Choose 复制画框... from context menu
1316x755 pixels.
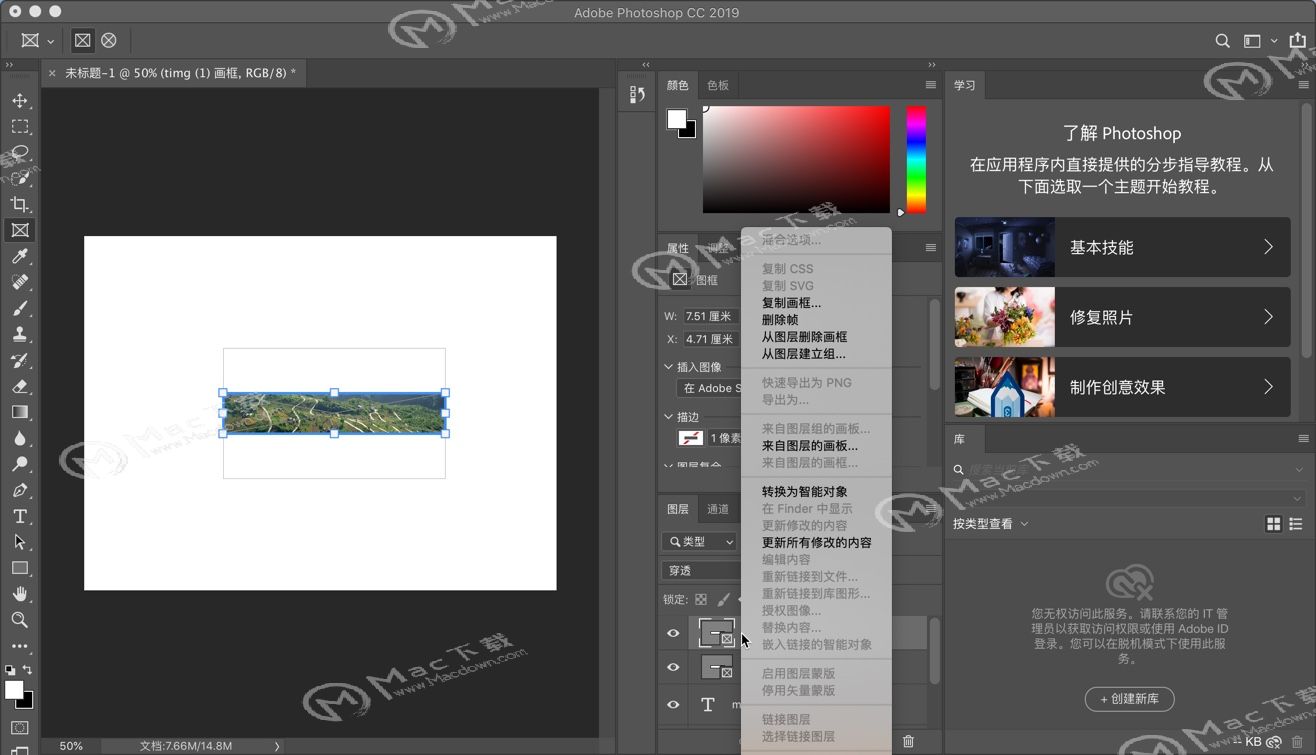pyautogui.click(x=791, y=303)
